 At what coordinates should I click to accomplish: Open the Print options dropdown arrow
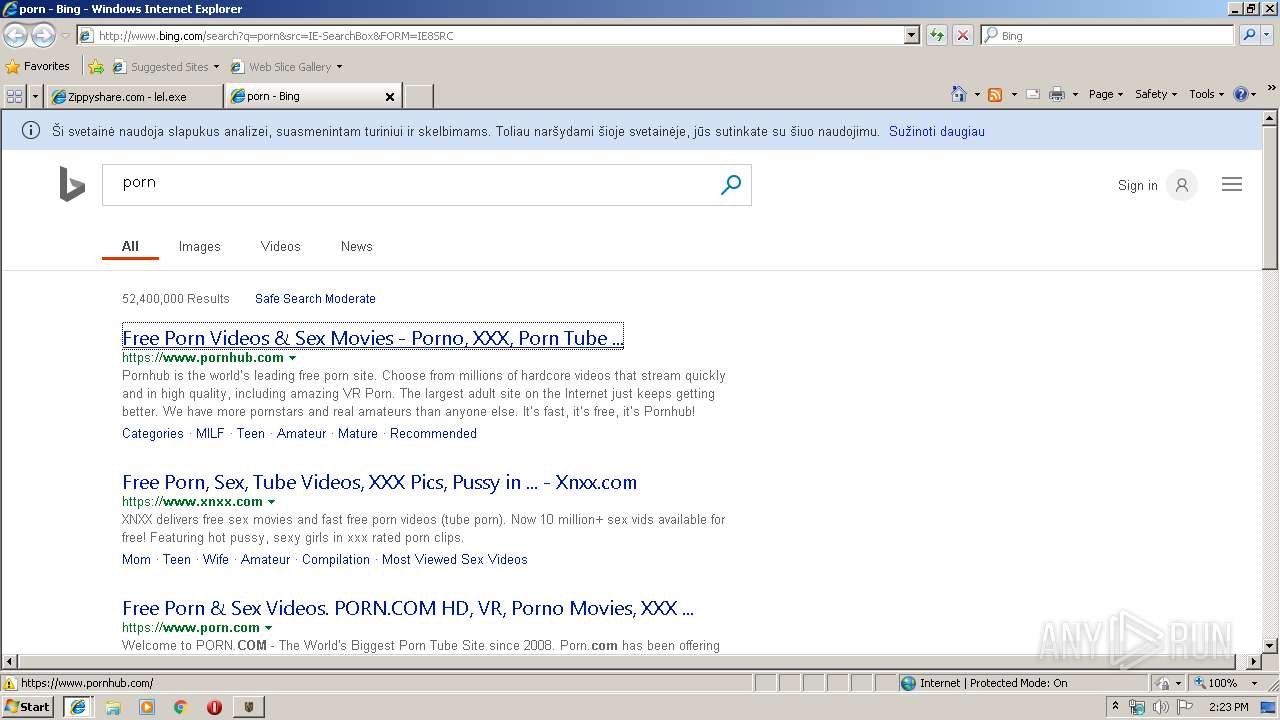pyautogui.click(x=1075, y=94)
